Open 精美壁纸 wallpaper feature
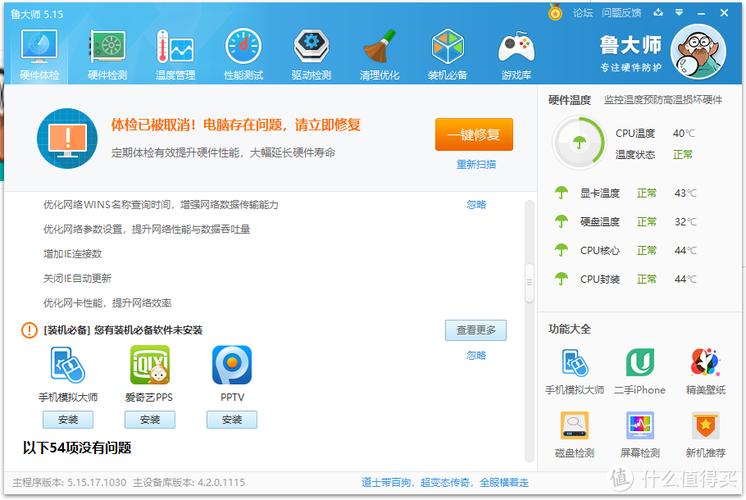Viewport: 746px width, 500px height. point(706,372)
